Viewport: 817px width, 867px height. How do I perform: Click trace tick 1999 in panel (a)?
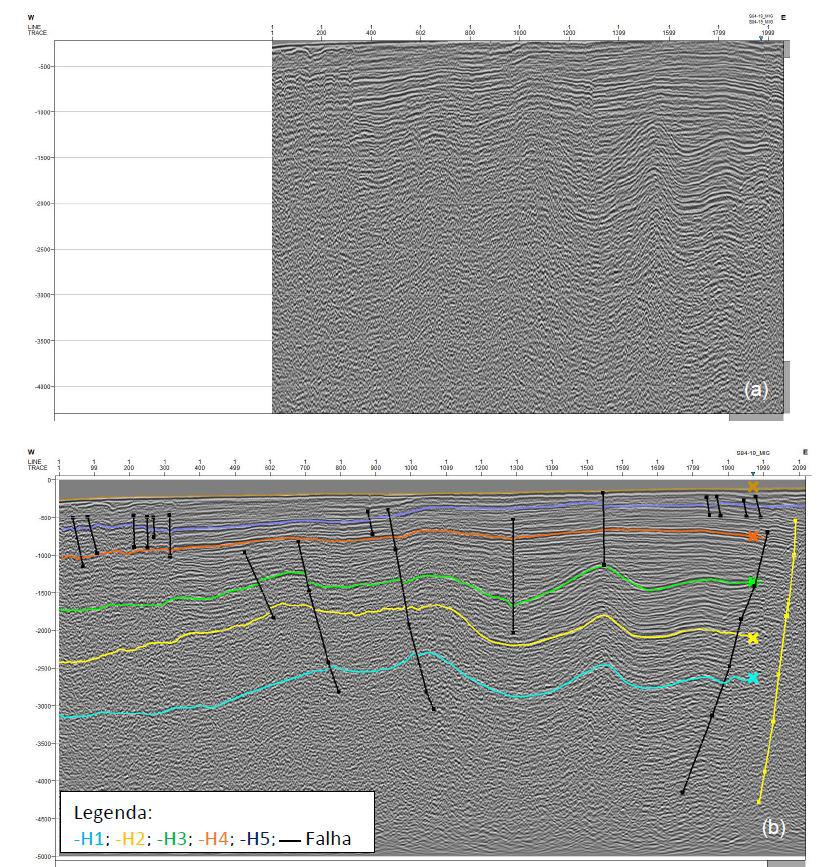(768, 33)
